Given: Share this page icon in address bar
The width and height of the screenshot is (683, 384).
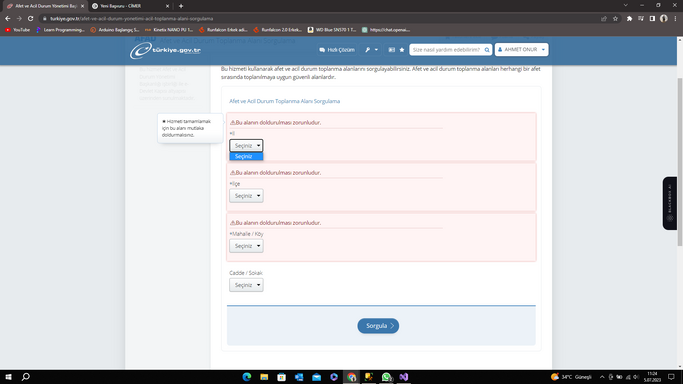Looking at the screenshot, I should (604, 19).
